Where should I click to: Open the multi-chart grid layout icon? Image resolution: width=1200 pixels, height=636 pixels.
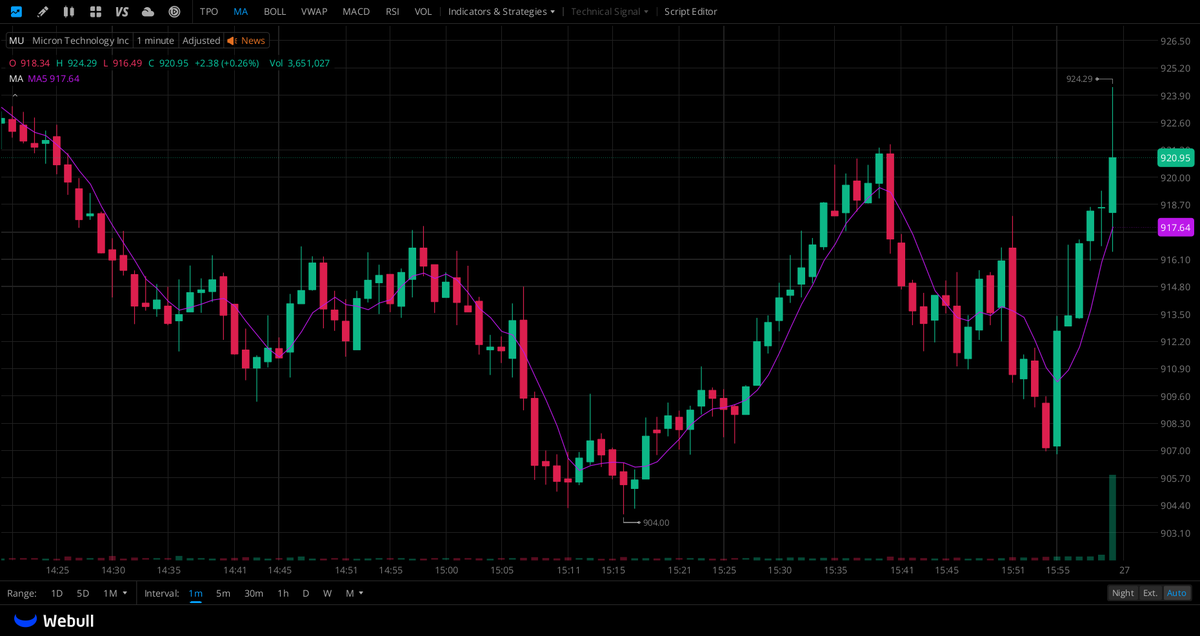(95, 11)
